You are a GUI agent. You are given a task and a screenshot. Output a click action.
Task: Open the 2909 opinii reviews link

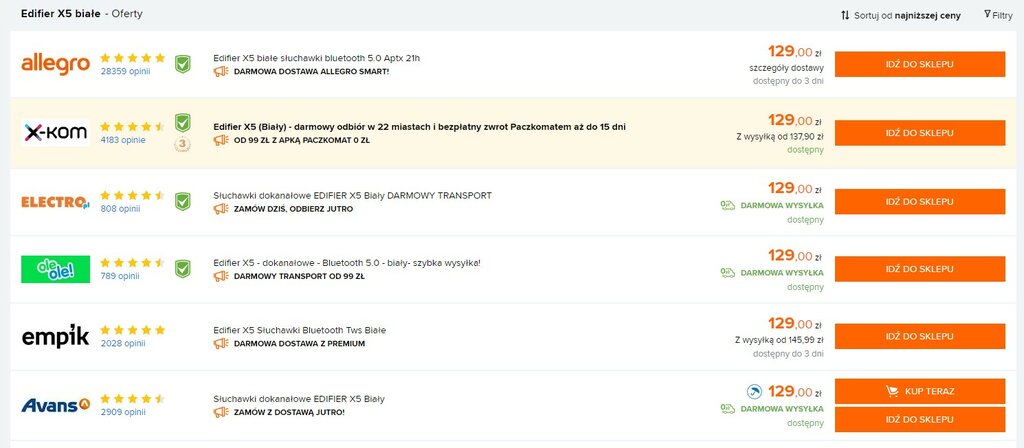tap(123, 412)
